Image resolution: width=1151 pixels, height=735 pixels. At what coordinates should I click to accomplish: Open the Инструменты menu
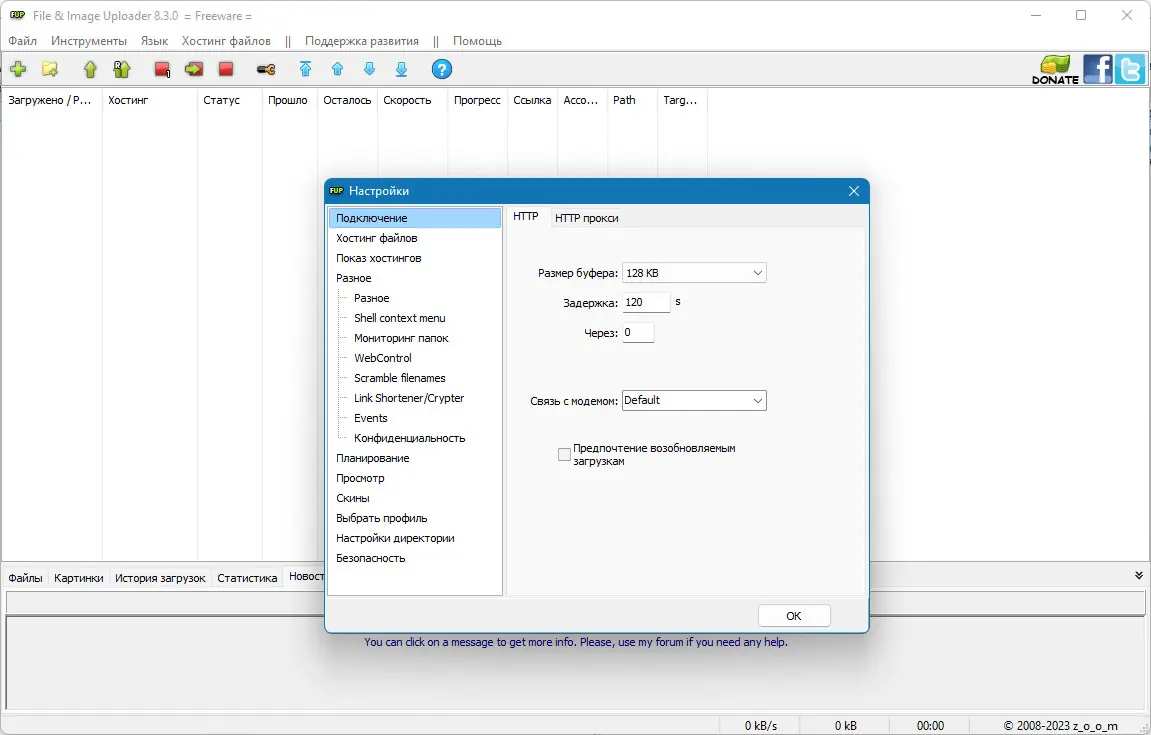89,41
